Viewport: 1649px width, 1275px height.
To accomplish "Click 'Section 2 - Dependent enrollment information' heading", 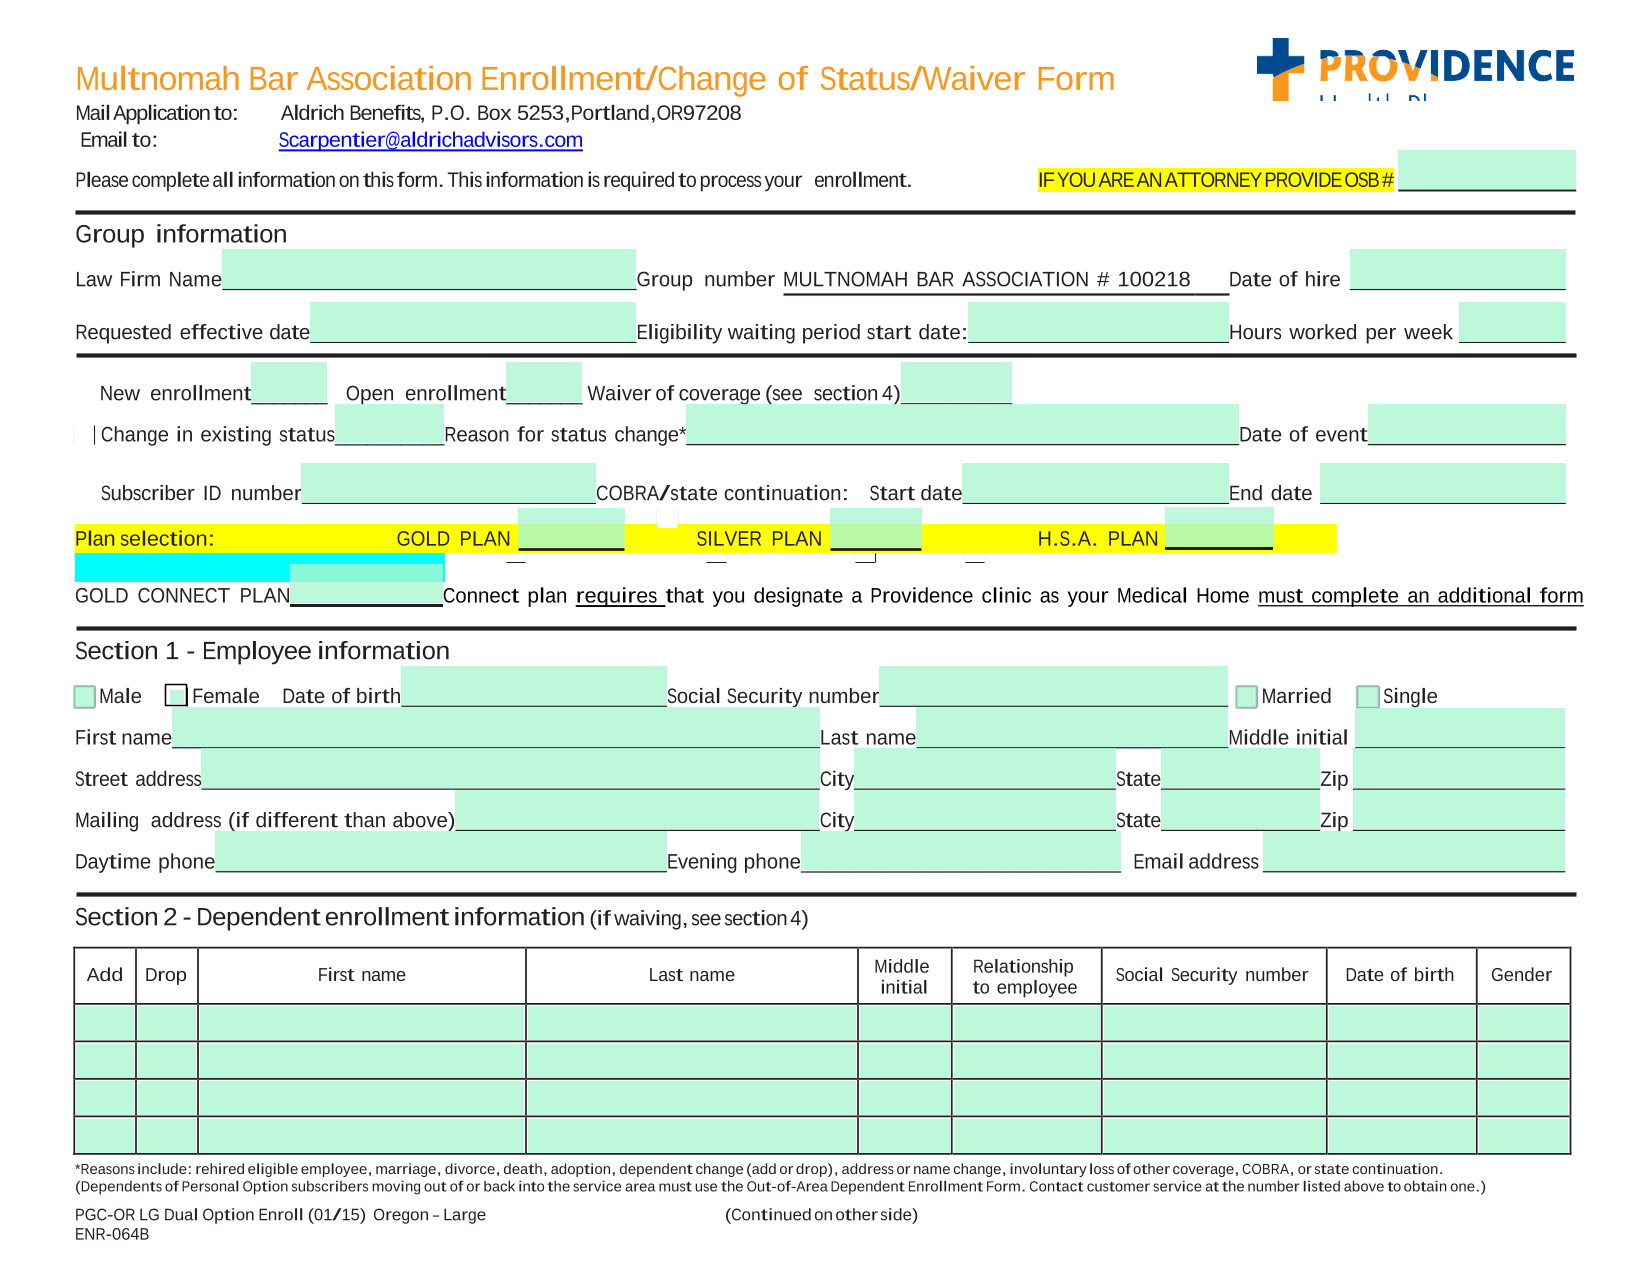I will (x=330, y=917).
